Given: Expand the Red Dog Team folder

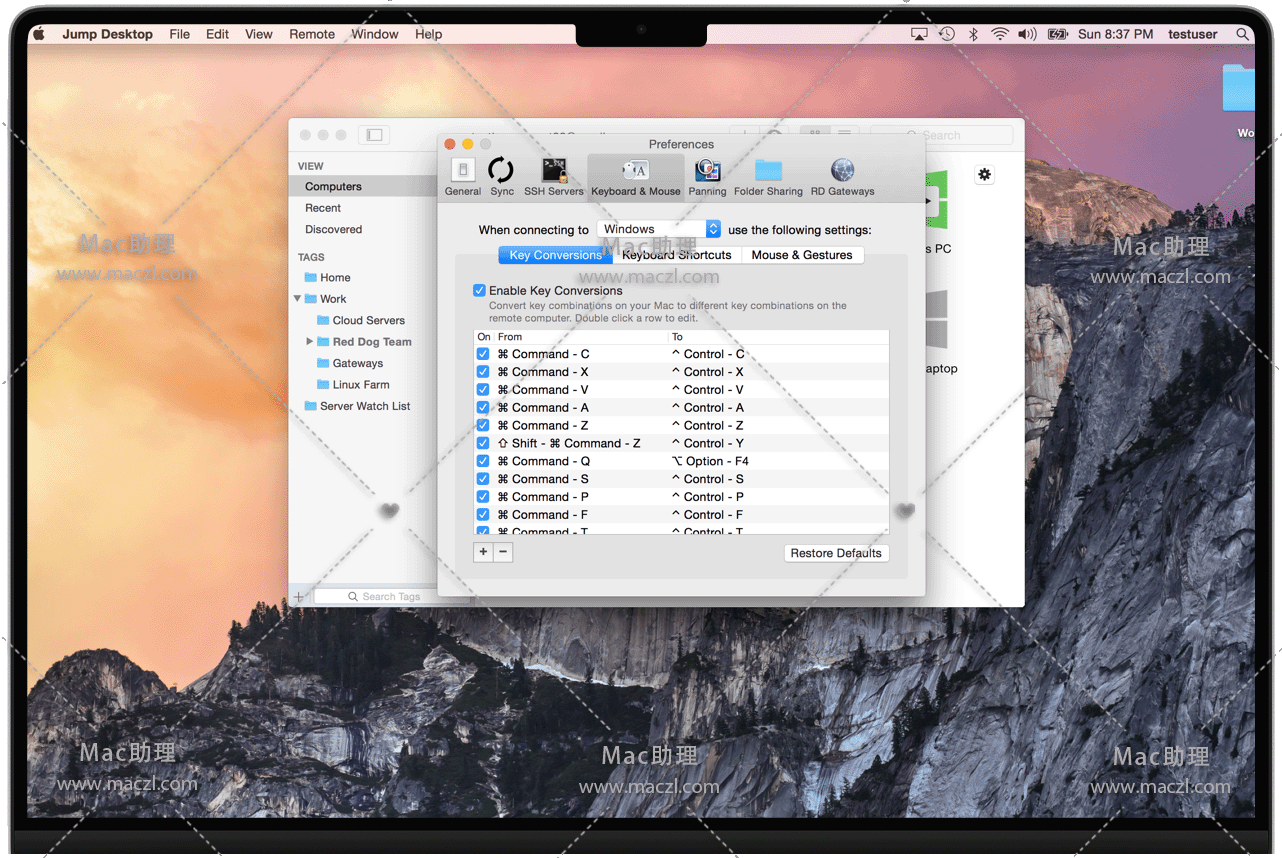Looking at the screenshot, I should coord(310,342).
